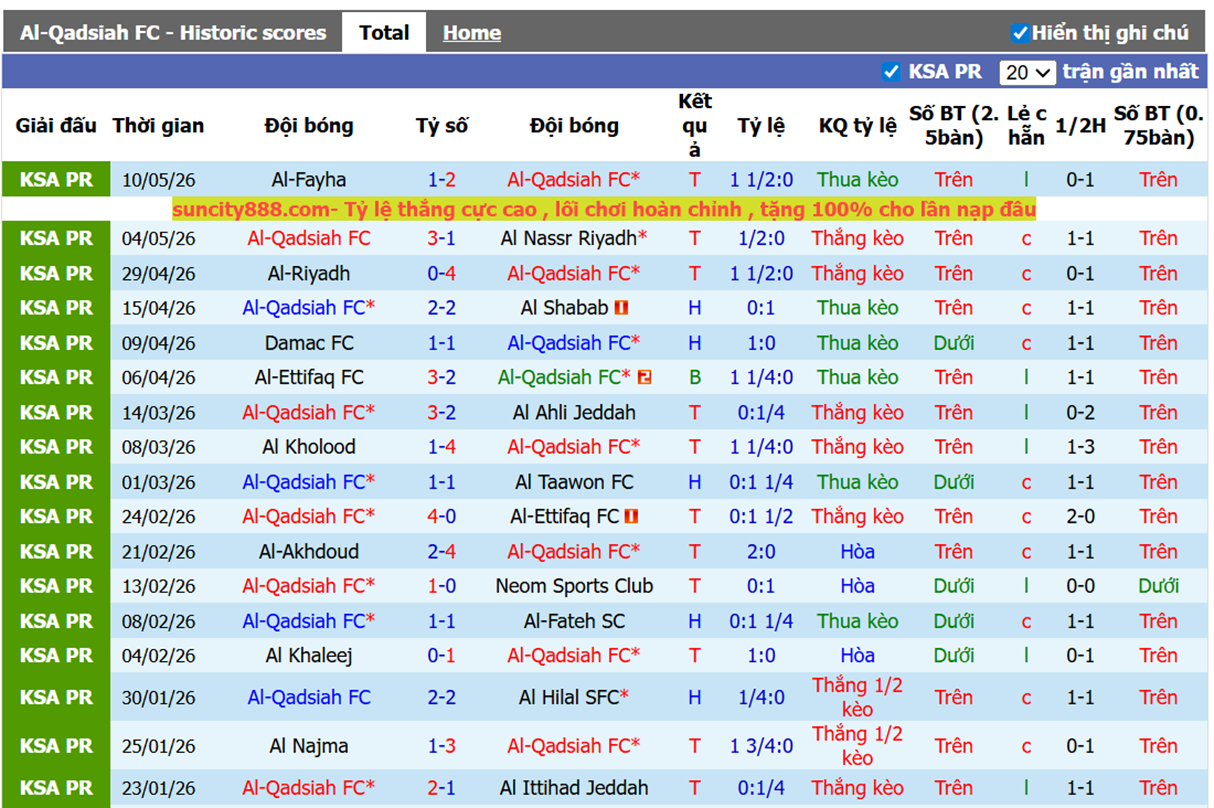The height and width of the screenshot is (808, 1214).
Task: Click the 3-1 score against Al Nassr Riyadh
Action: [x=442, y=238]
